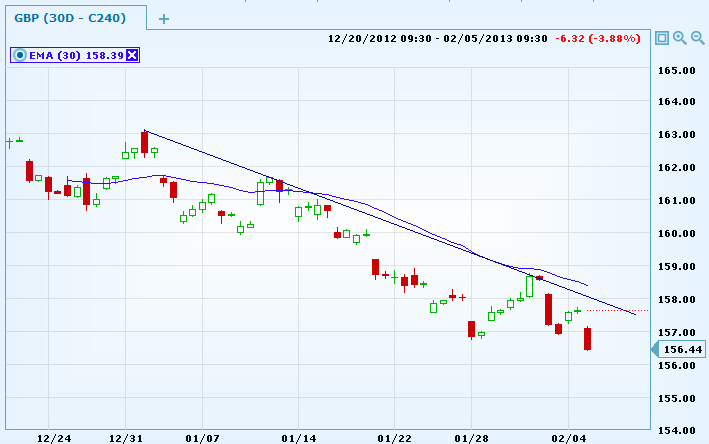Viewport: 709px width, 444px height.
Task: Click the date range 12/20/2012 - 02/05/2013 text
Action: pyautogui.click(x=437, y=39)
